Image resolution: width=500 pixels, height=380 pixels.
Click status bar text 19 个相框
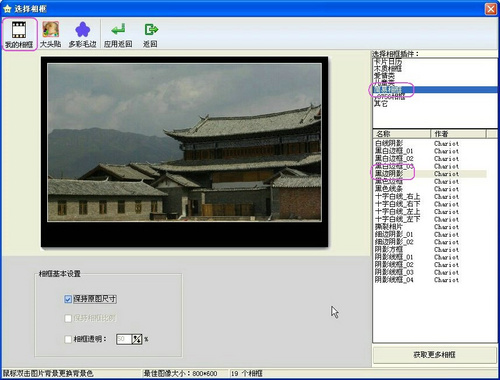coord(247,374)
